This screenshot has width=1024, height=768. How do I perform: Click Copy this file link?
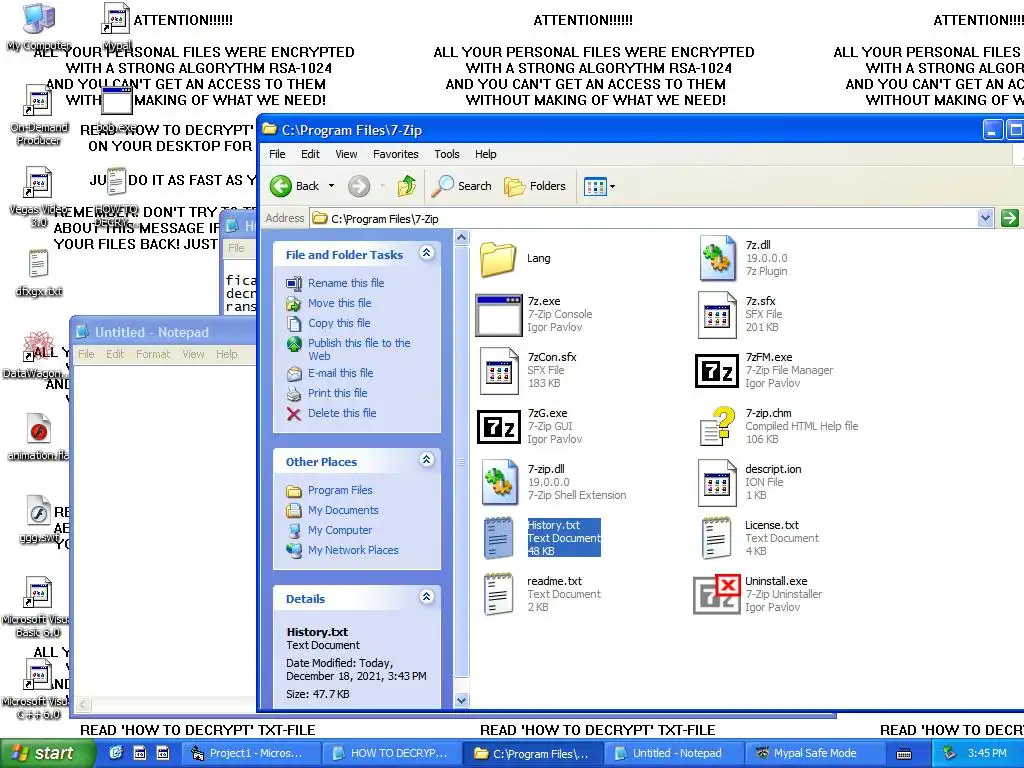tap(339, 323)
